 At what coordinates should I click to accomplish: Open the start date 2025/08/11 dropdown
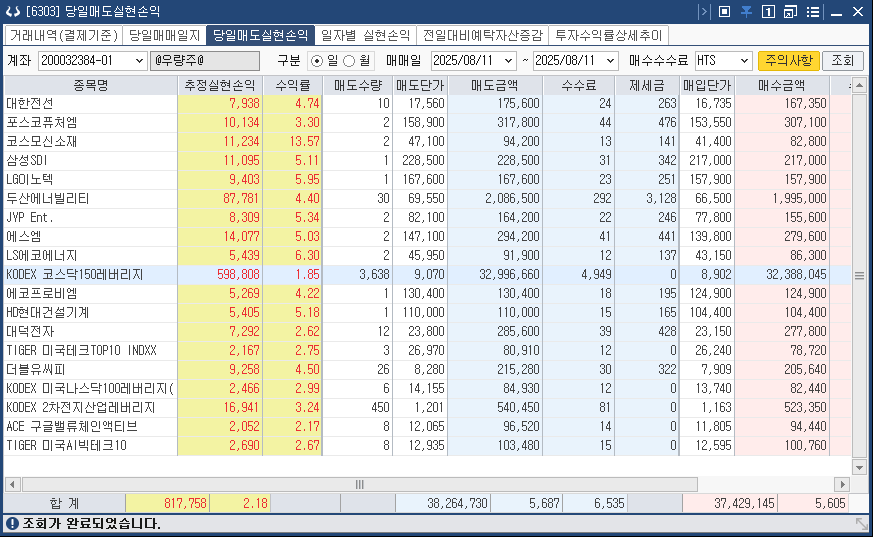(508, 61)
